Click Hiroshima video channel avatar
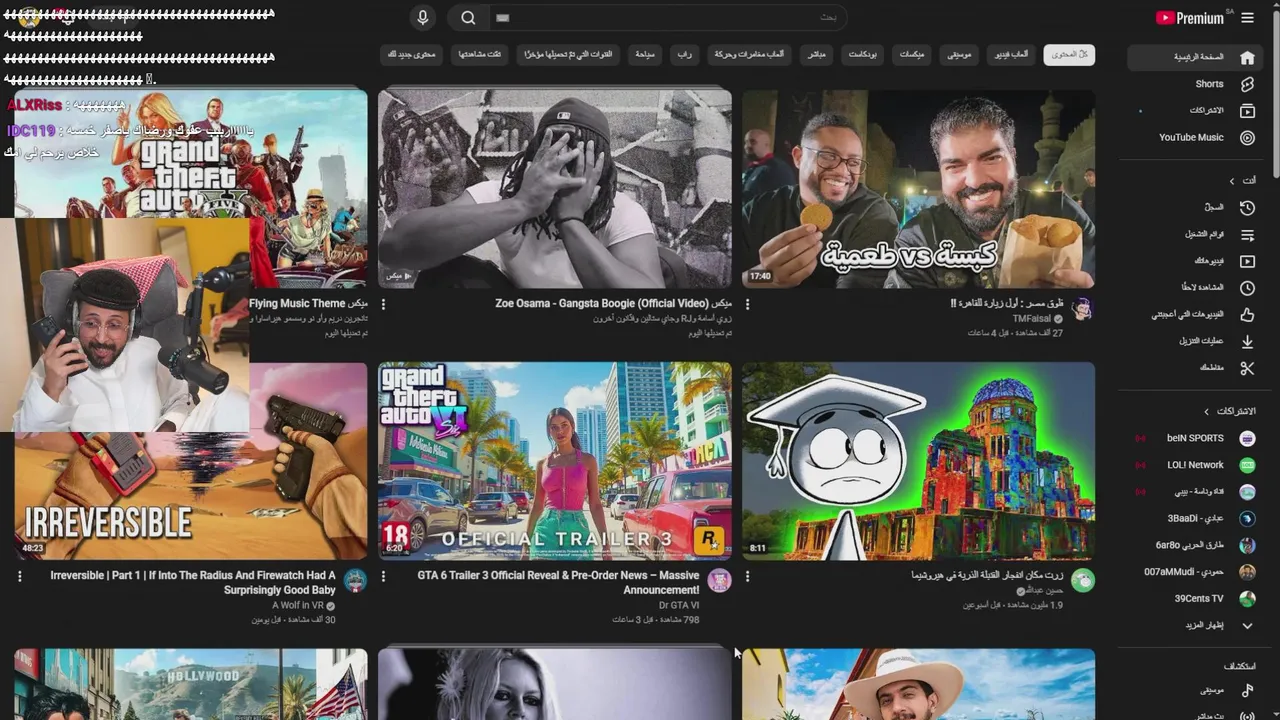1280x720 pixels. [1082, 580]
